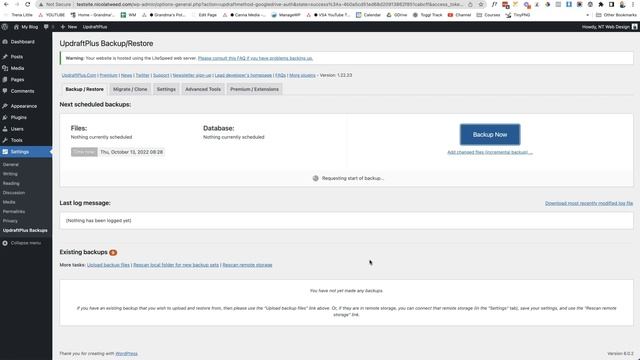Open UpdraftPlus Backups submenu
The width and height of the screenshot is (640, 360).
coord(25,230)
